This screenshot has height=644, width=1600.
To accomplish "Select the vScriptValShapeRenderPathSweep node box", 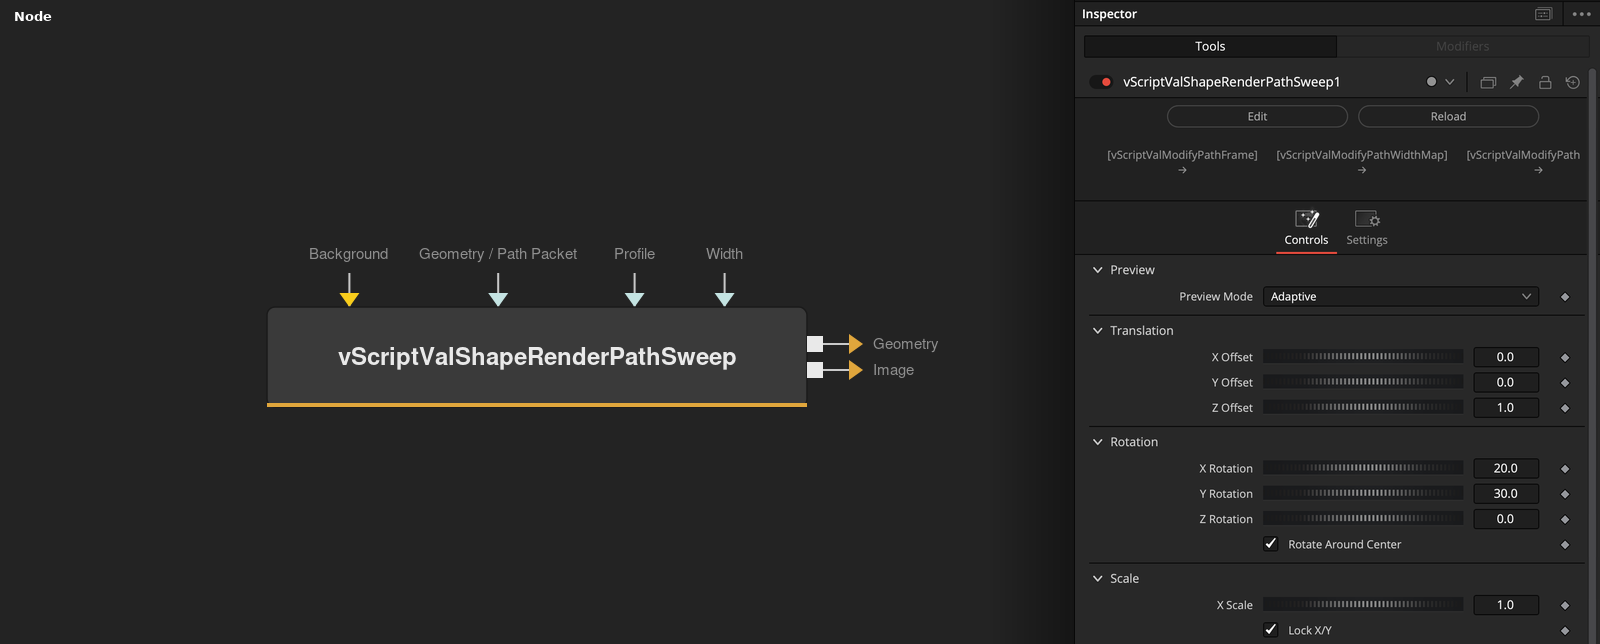I will pyautogui.click(x=537, y=357).
